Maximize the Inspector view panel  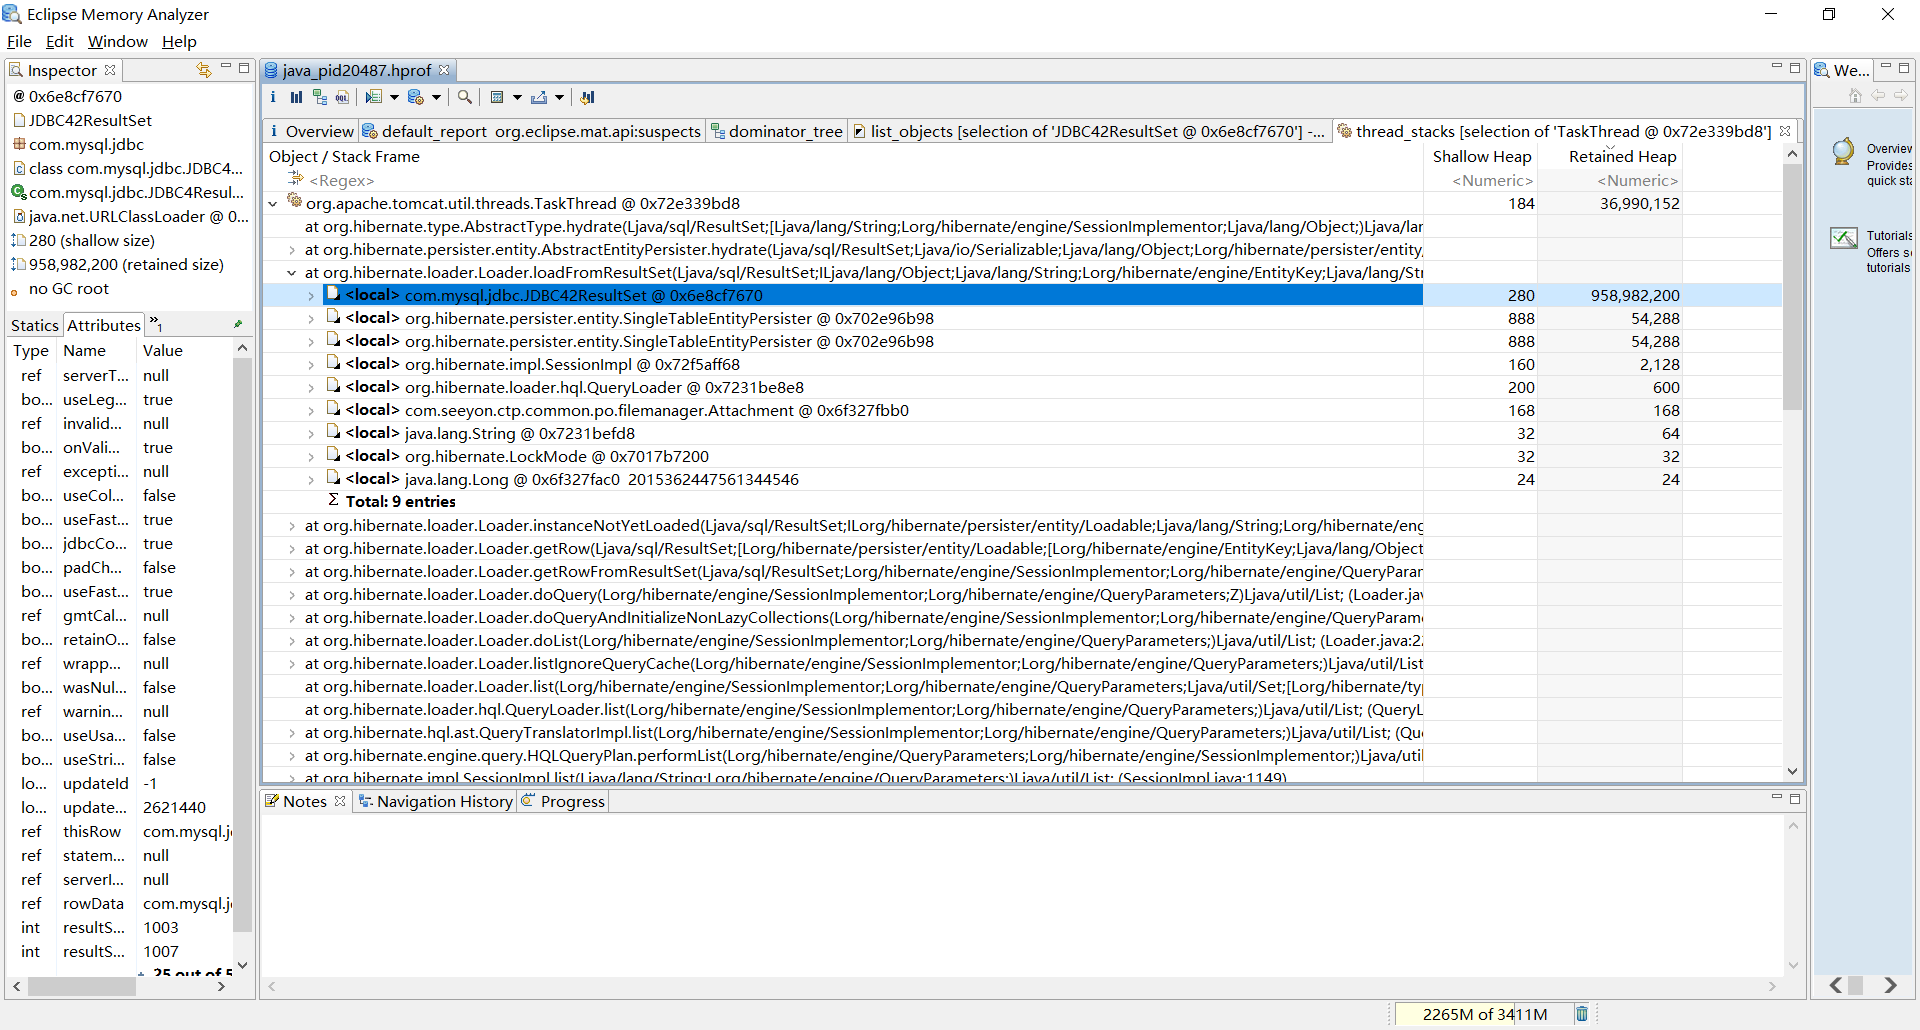tap(244, 68)
